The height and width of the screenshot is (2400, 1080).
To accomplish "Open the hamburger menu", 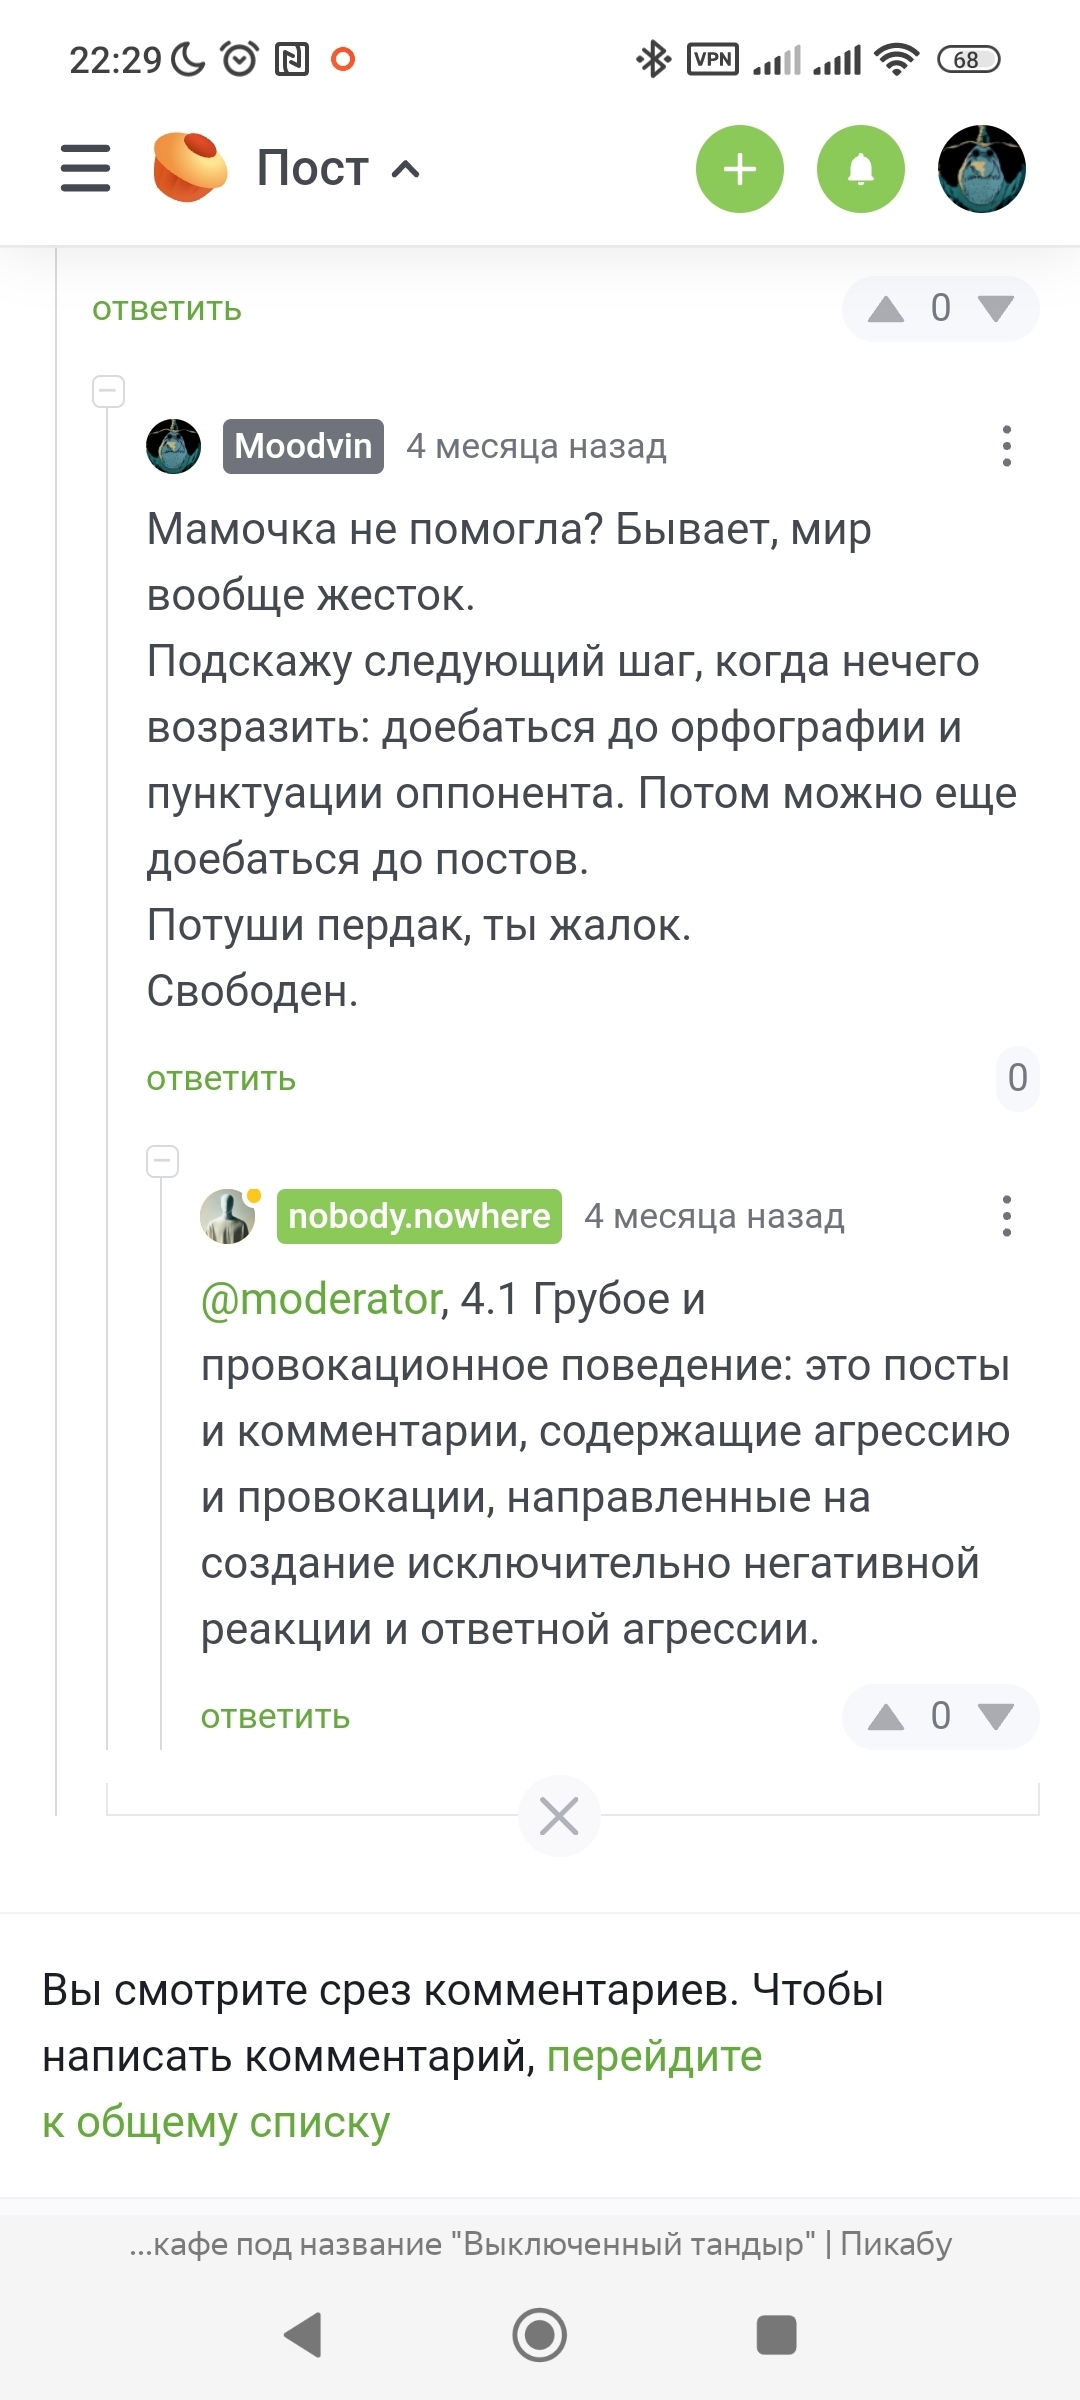I will pos(86,168).
